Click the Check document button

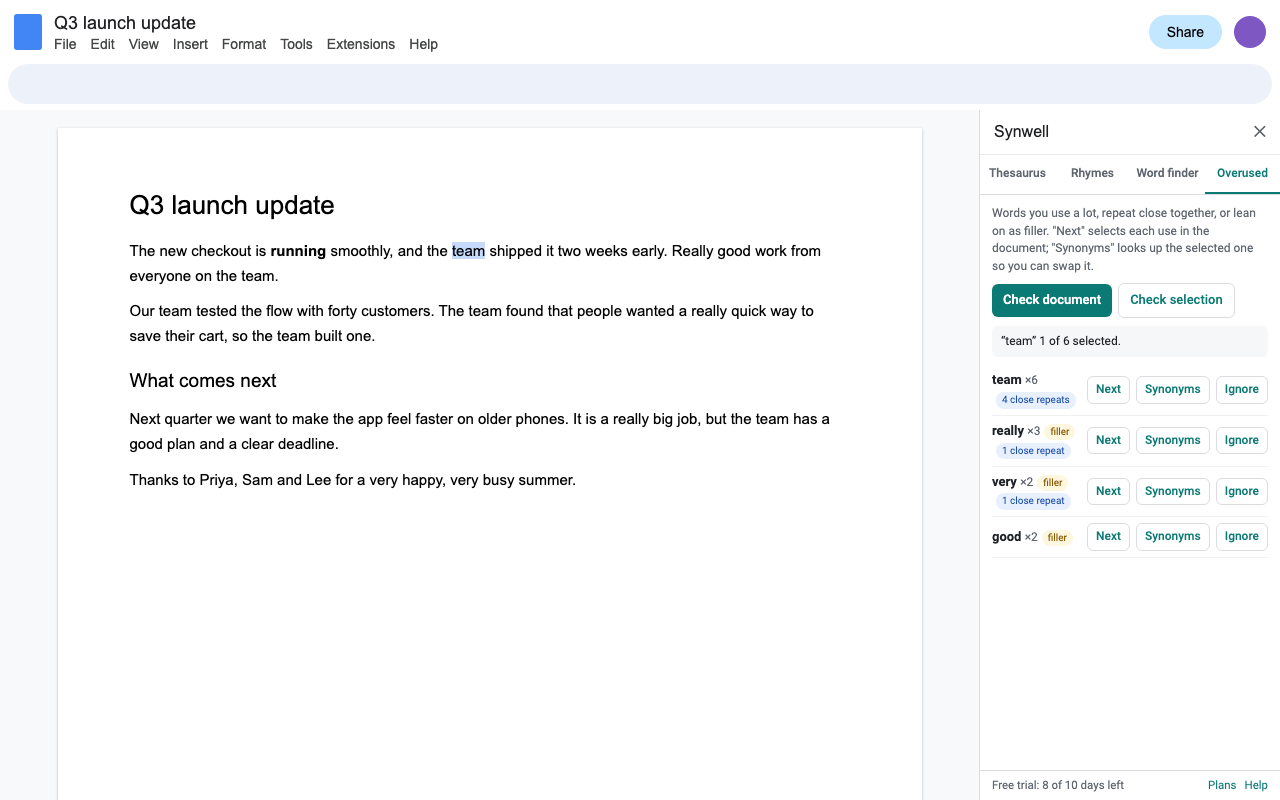tap(1051, 300)
